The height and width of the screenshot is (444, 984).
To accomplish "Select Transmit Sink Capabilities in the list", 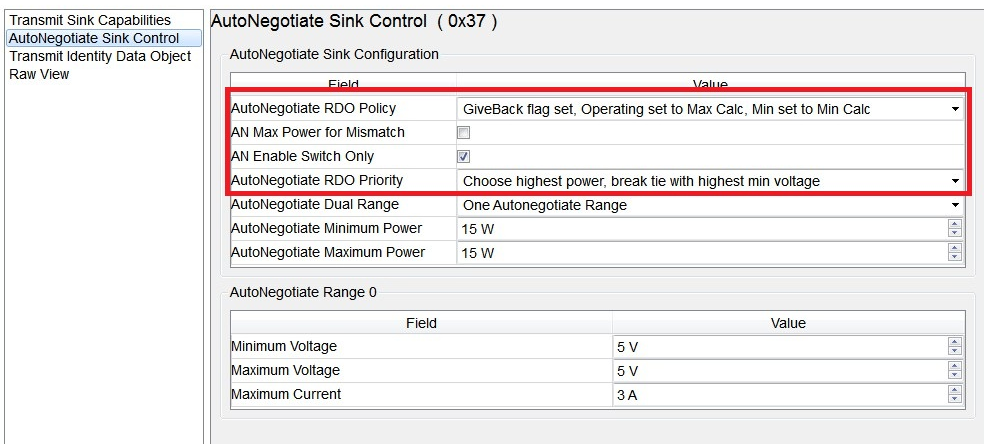I will (90, 20).
